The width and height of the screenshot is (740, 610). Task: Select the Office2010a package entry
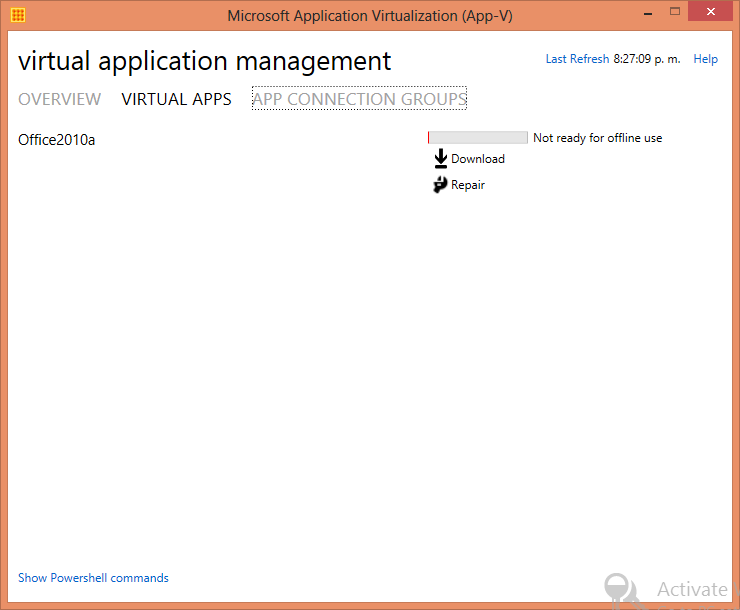56,140
